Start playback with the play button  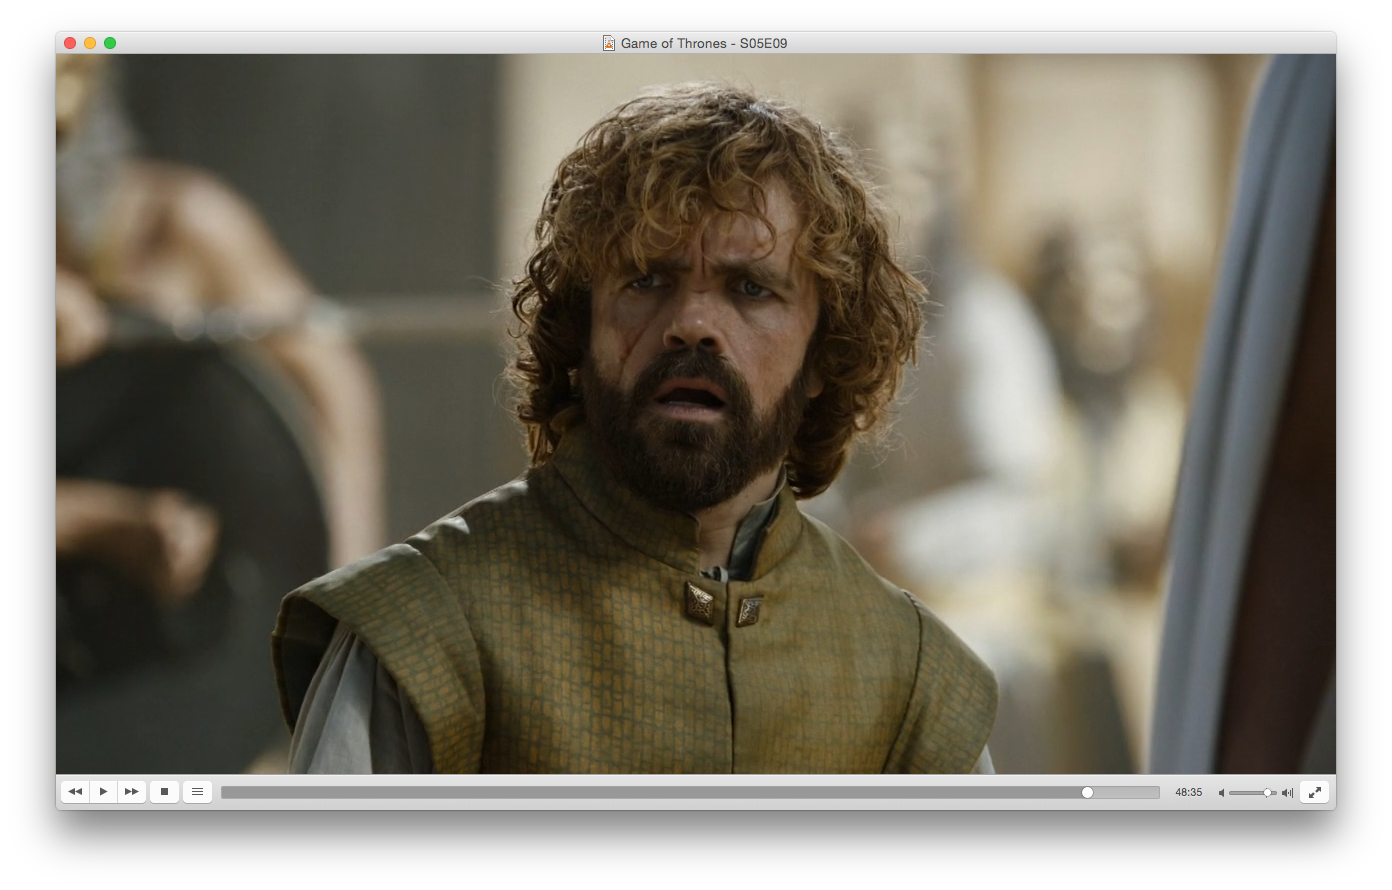click(103, 792)
